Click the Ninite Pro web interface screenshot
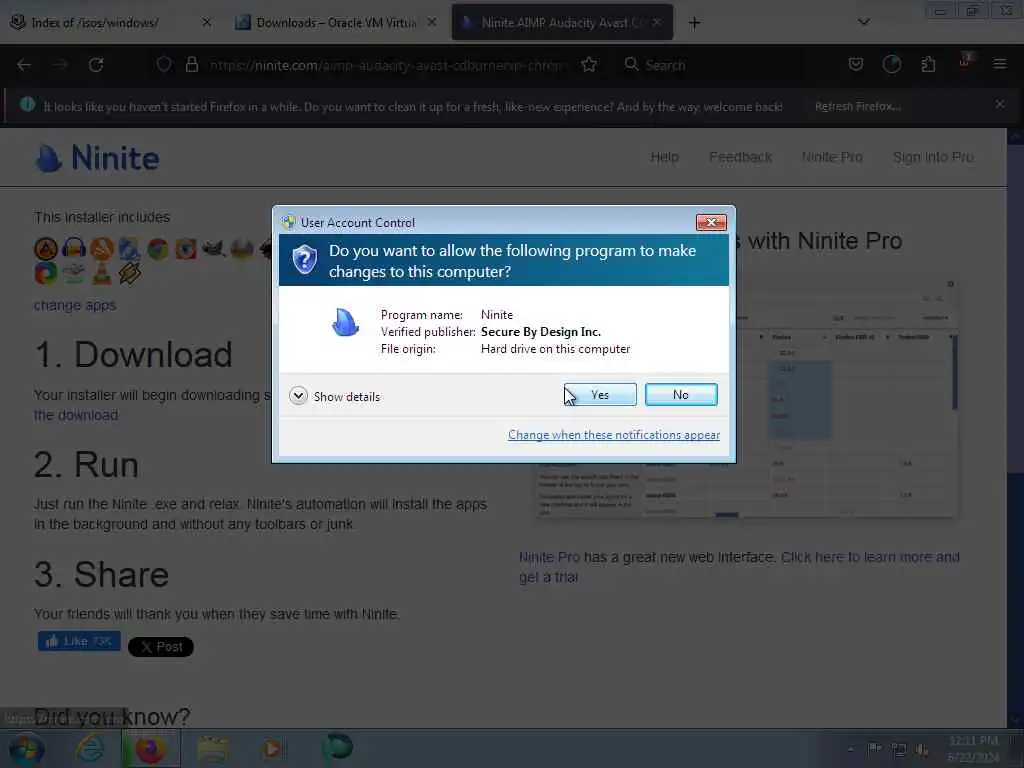The height and width of the screenshot is (768, 1024). (746, 398)
